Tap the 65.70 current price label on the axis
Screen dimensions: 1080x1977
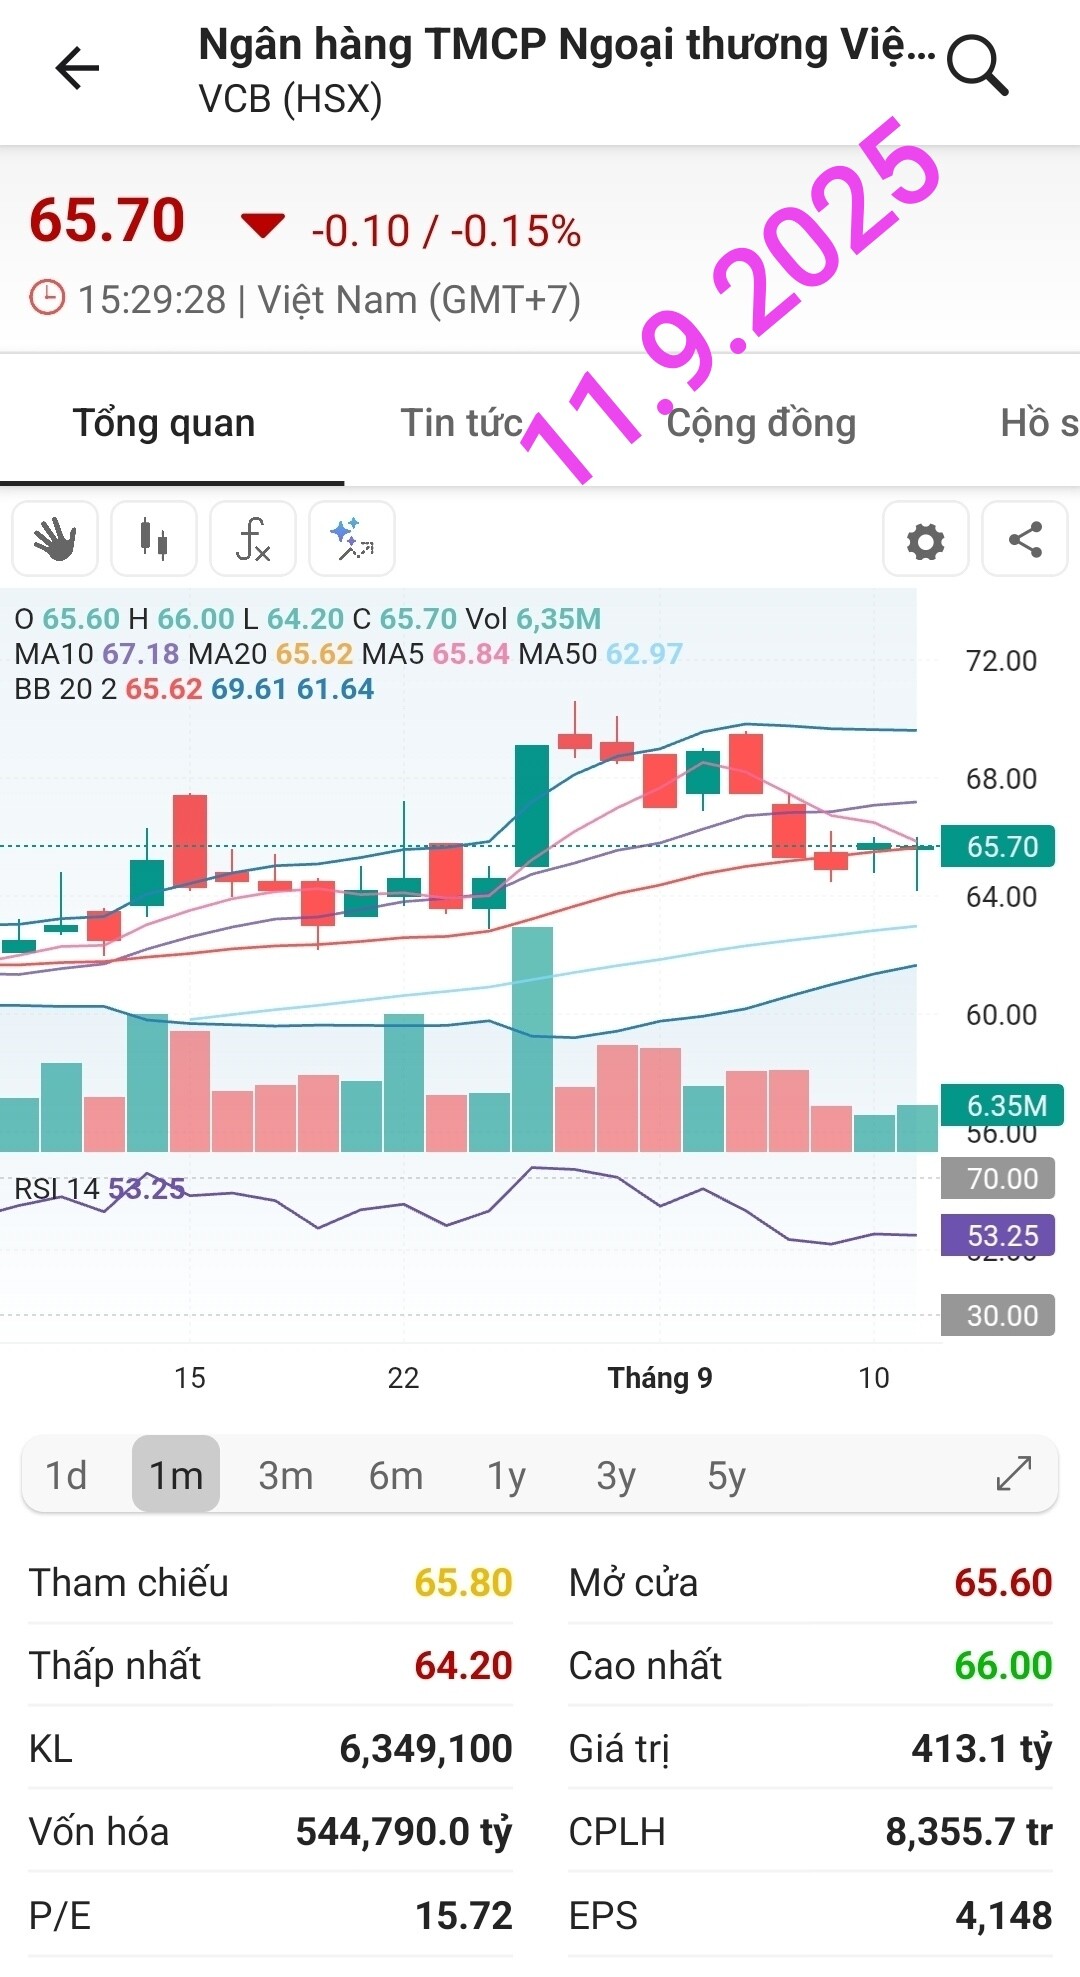997,846
